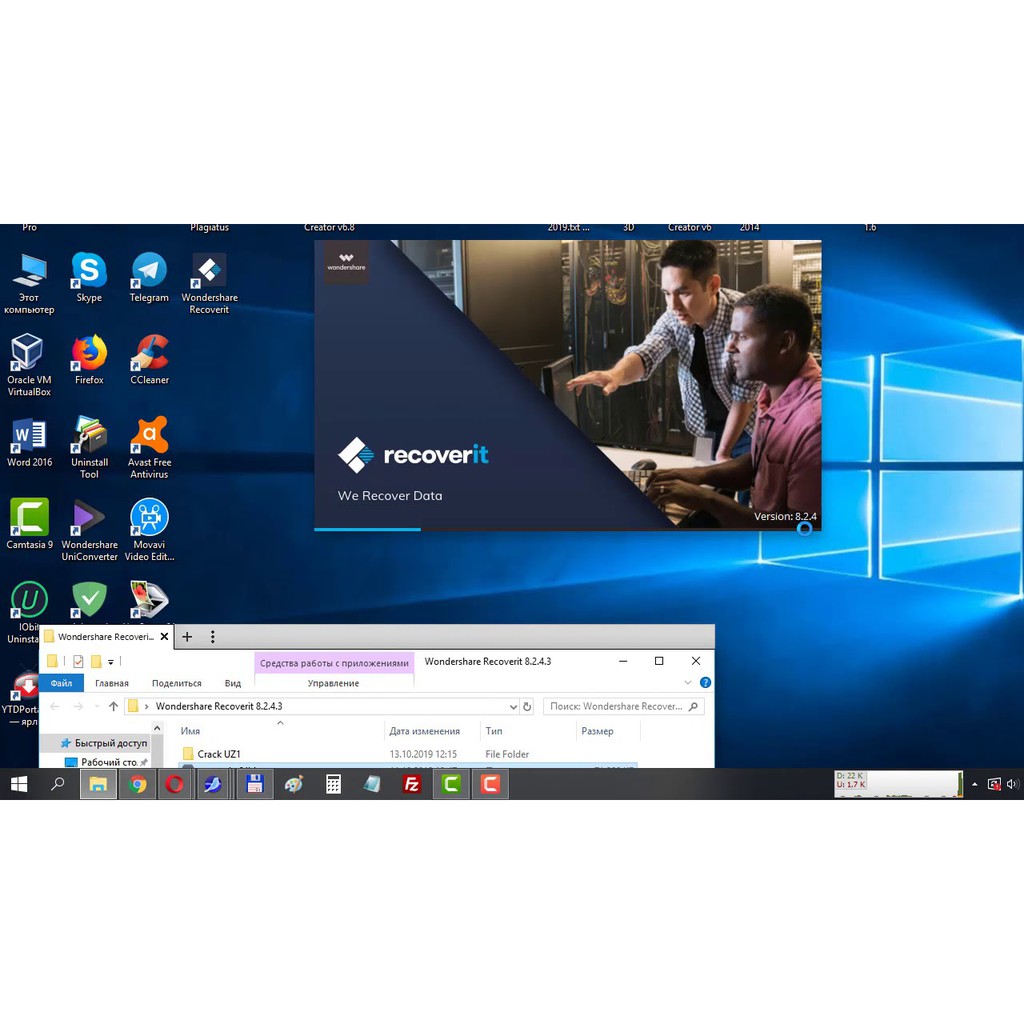Screen dimensions: 1024x1024
Task: Switch to green Camtasia taskbar button
Action: pos(451,784)
